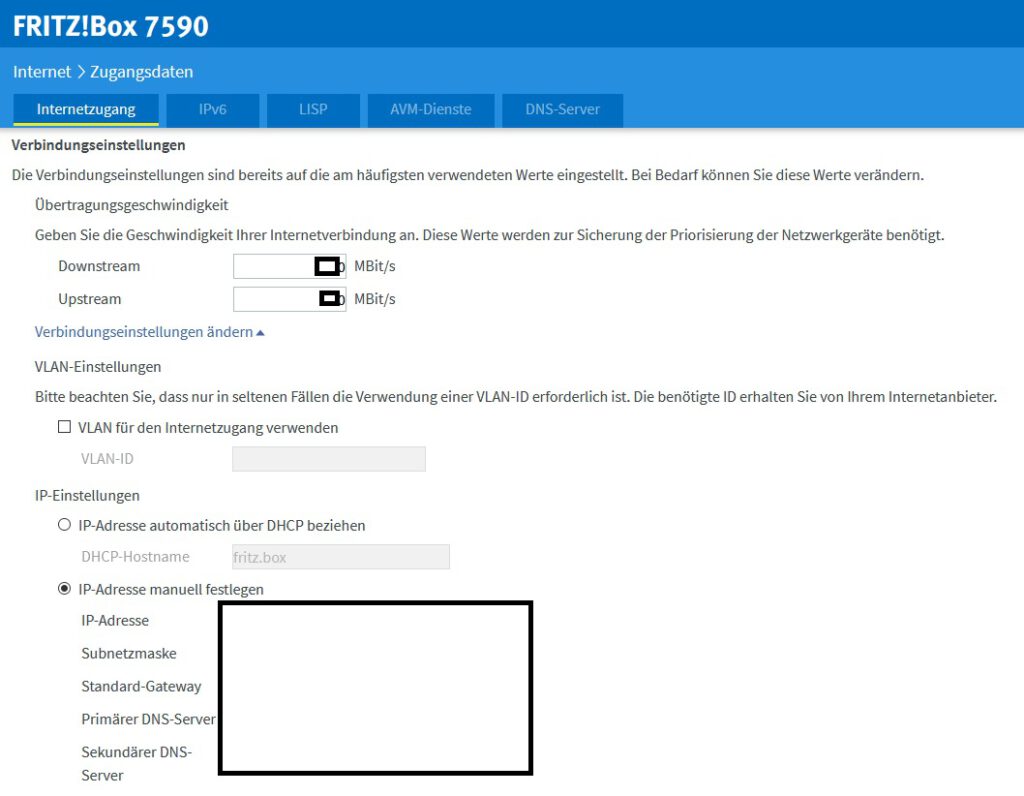
Task: Click the VLAN-ID input field
Action: [328, 459]
